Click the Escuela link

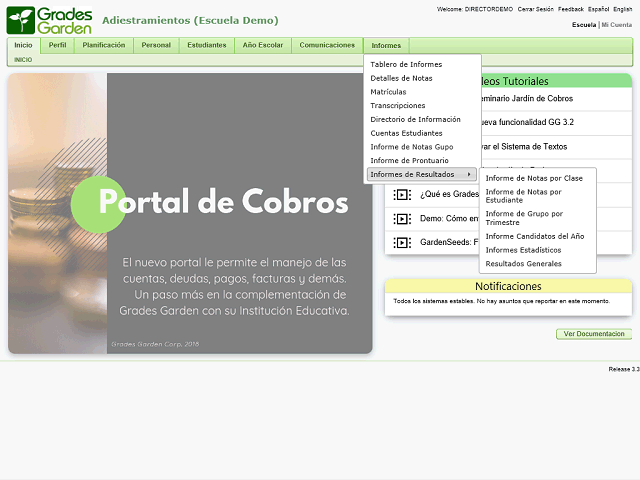click(x=584, y=25)
